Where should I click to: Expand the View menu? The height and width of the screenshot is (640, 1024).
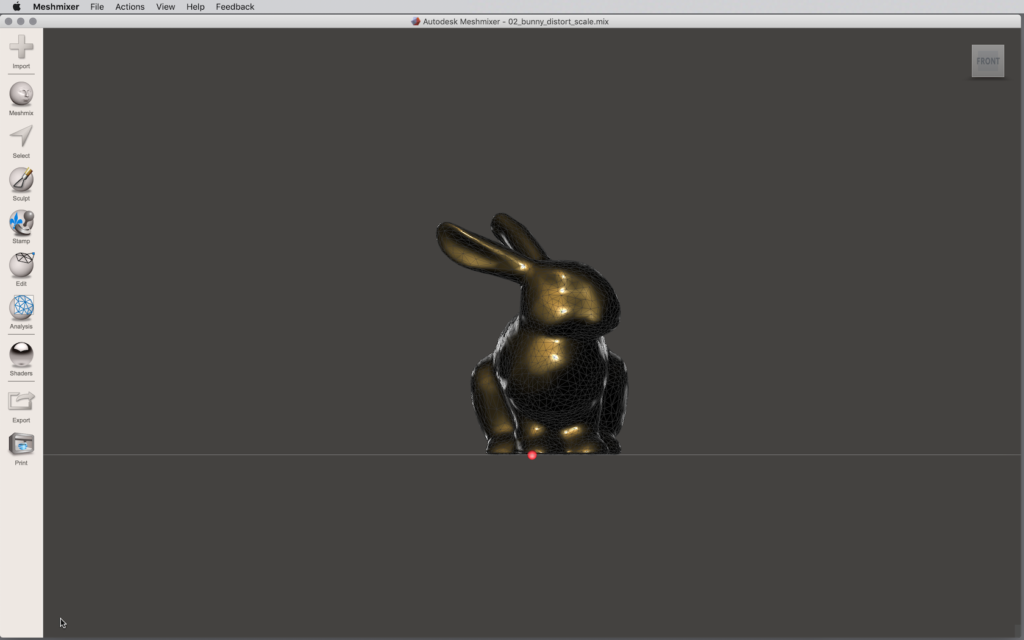pos(165,7)
